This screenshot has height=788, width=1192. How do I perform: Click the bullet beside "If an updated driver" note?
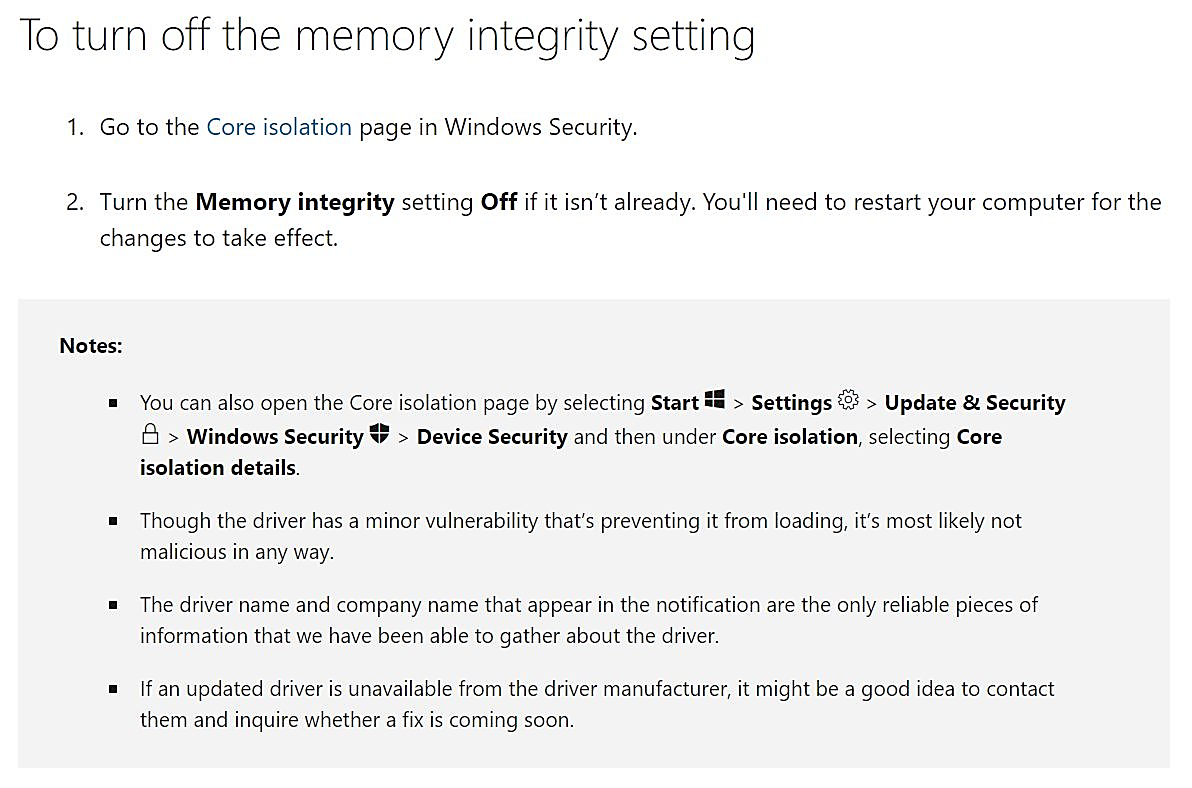(114, 689)
